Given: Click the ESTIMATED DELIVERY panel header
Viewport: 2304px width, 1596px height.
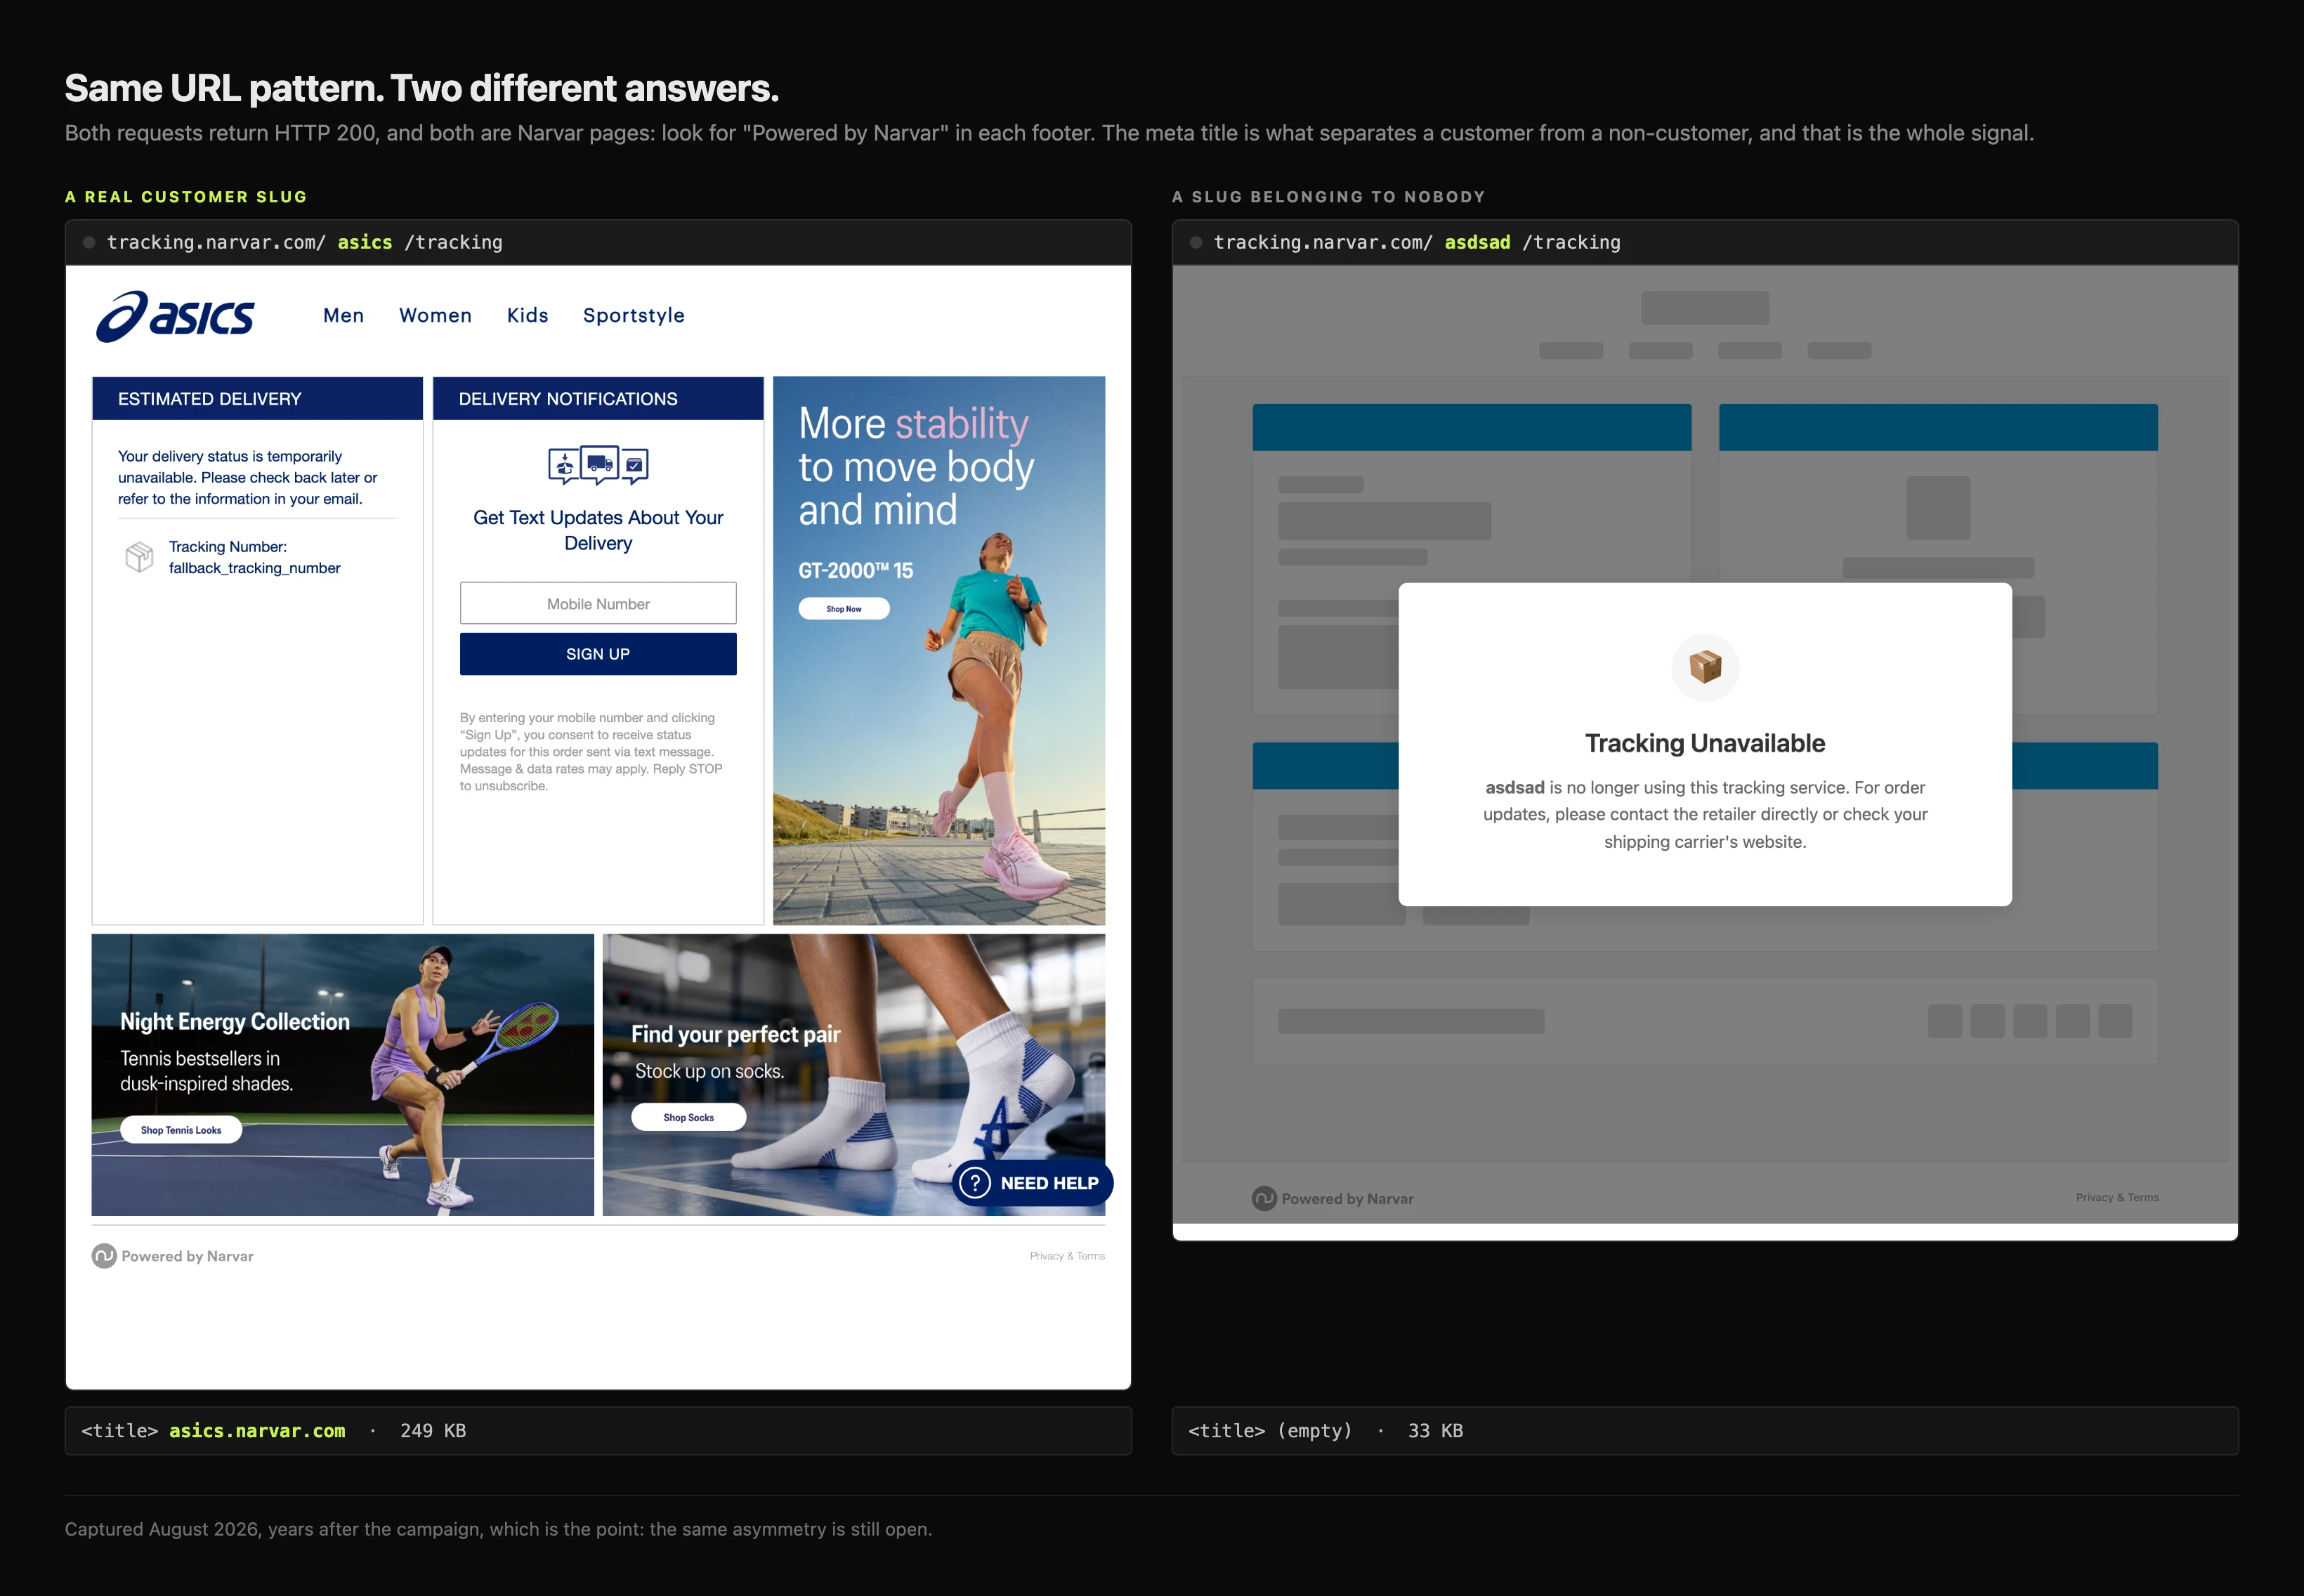Looking at the screenshot, I should (257, 399).
